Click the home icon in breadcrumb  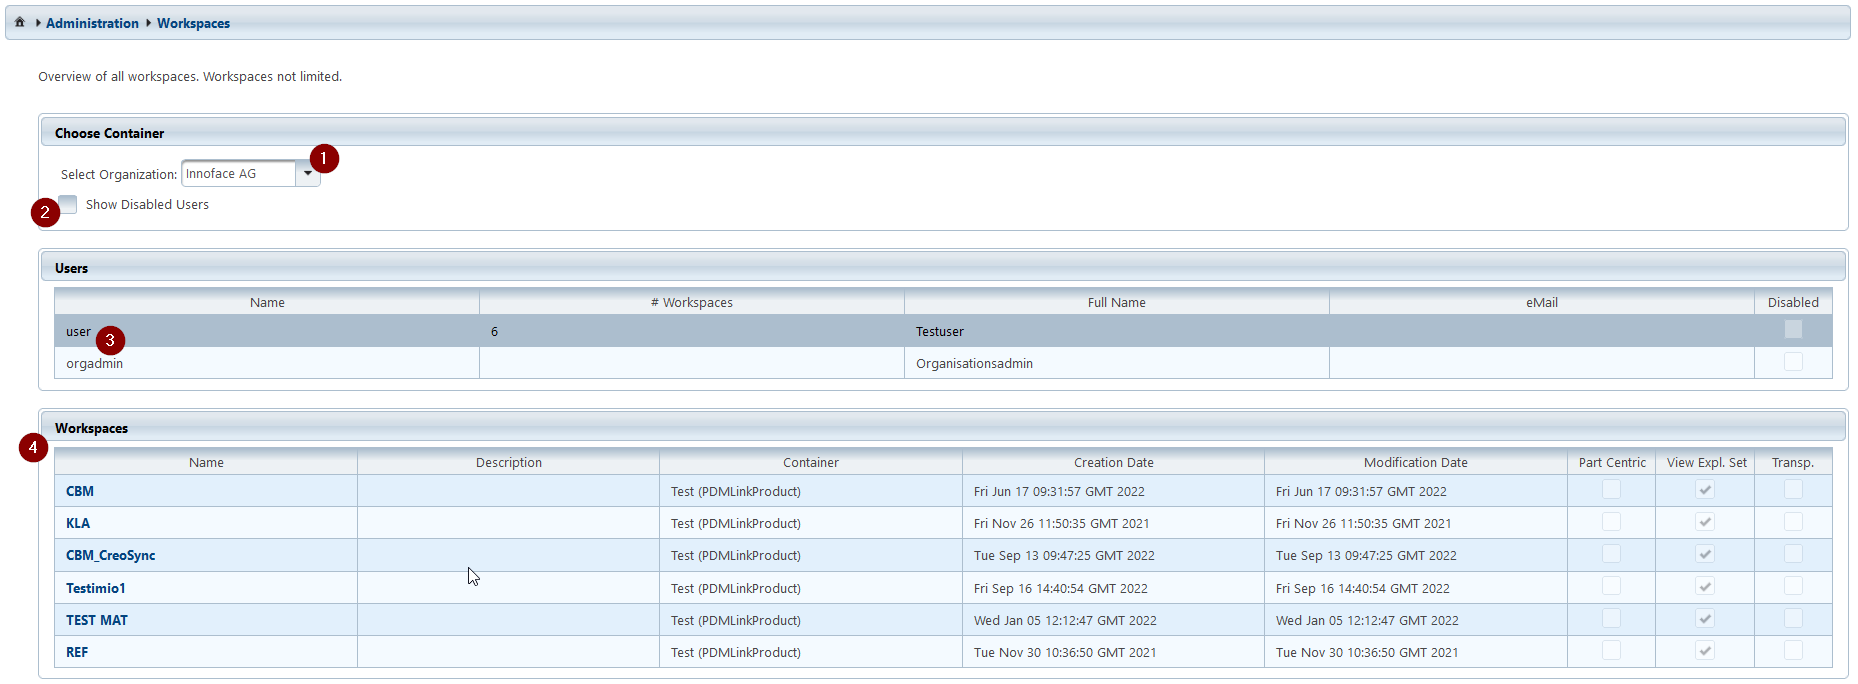coord(19,22)
